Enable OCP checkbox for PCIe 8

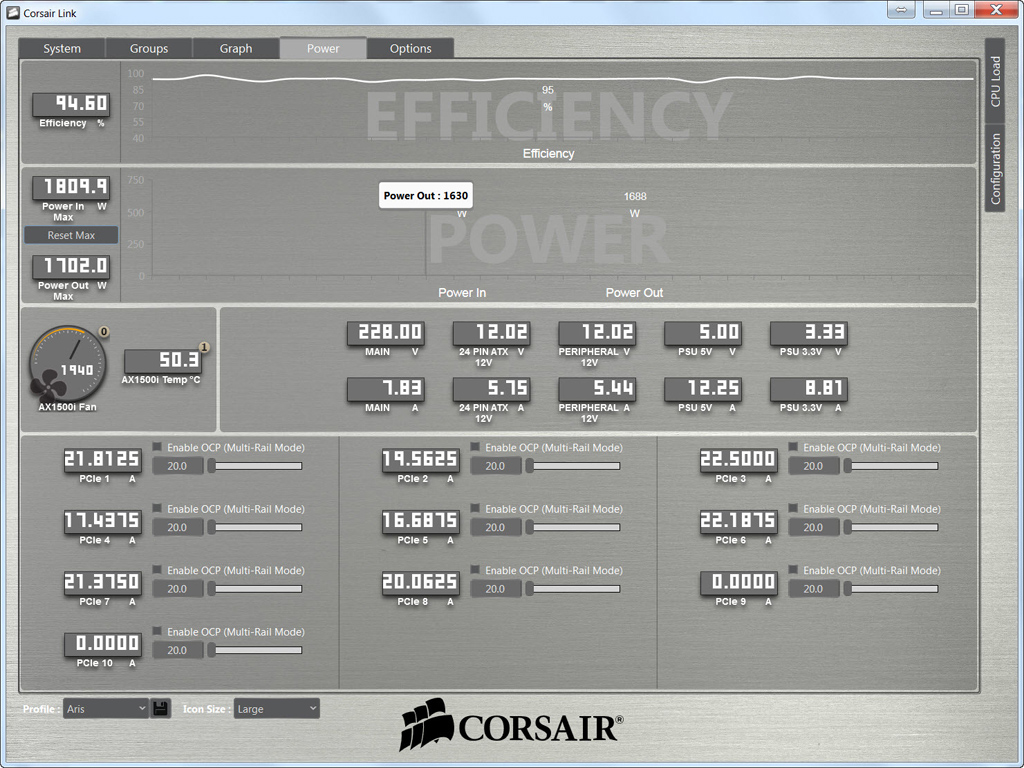coord(475,570)
